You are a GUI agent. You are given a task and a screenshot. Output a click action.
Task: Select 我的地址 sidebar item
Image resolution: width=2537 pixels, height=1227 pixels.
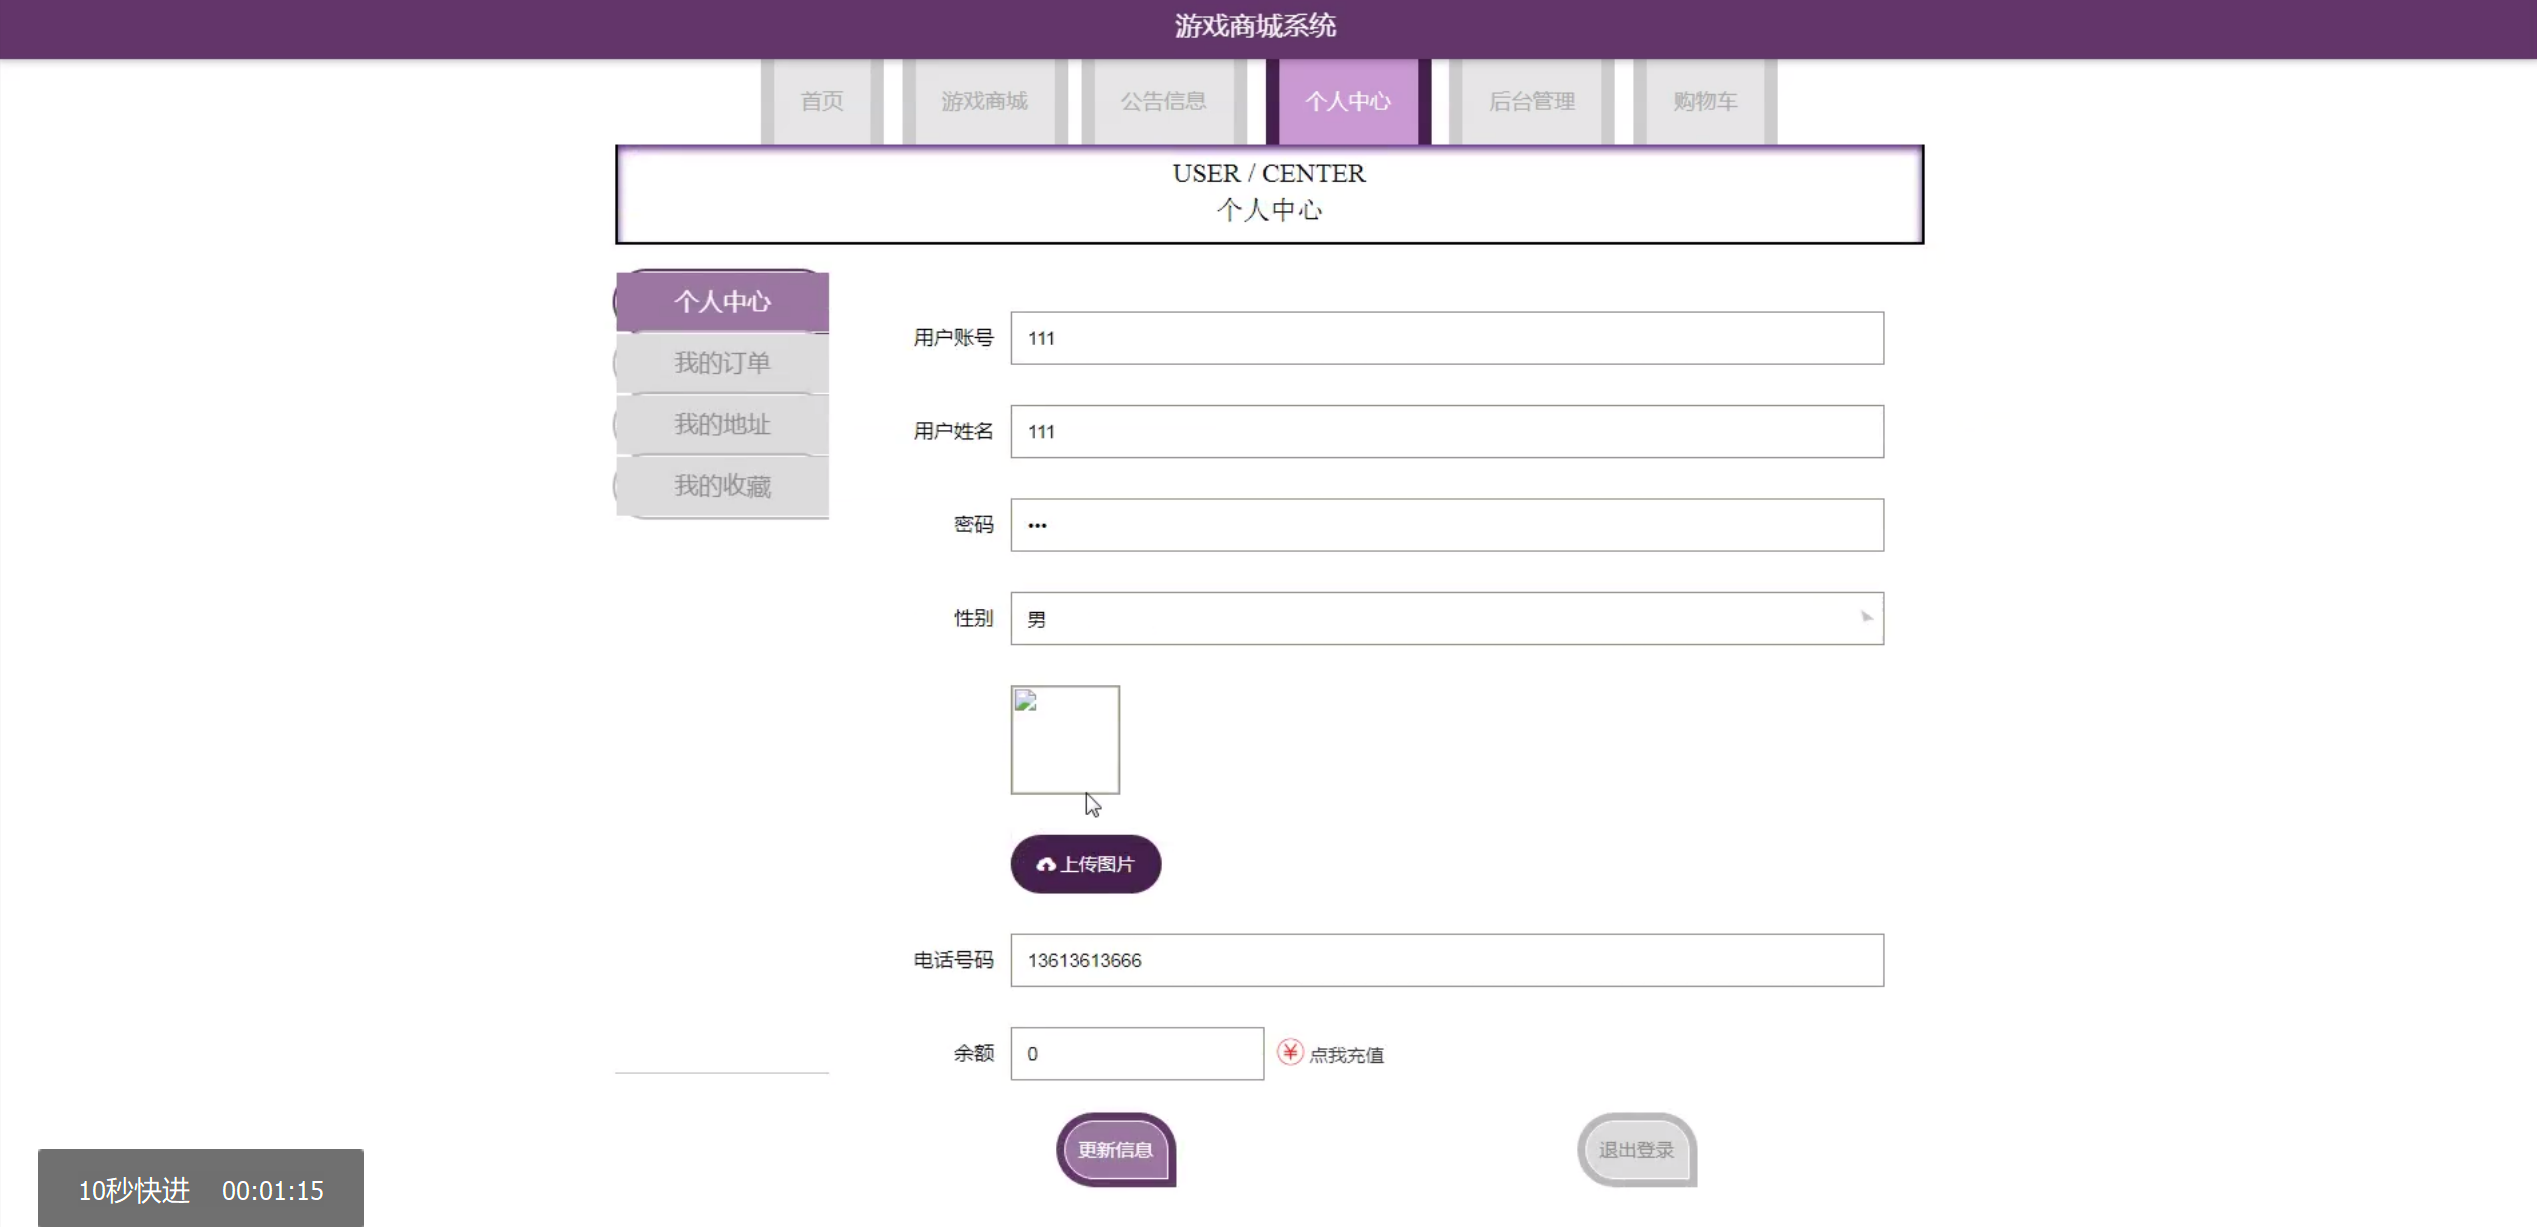[x=722, y=424]
